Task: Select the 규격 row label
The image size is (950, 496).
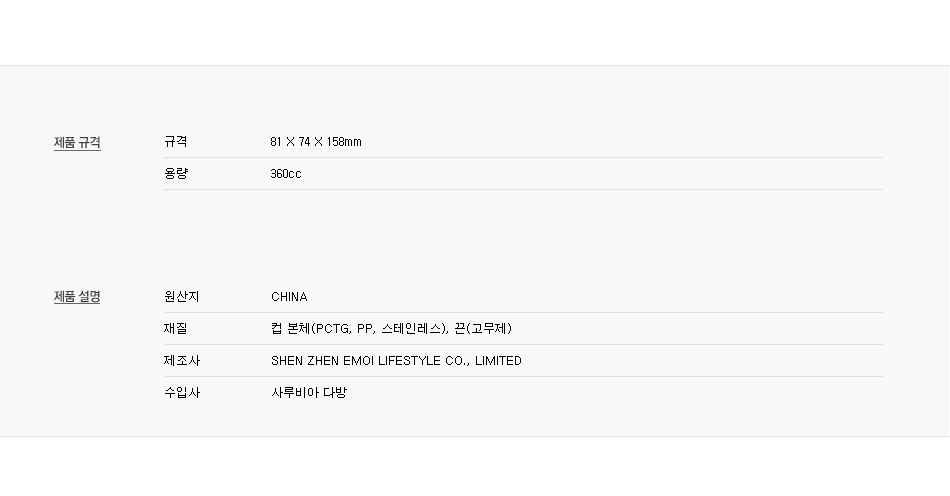Action: tap(176, 142)
